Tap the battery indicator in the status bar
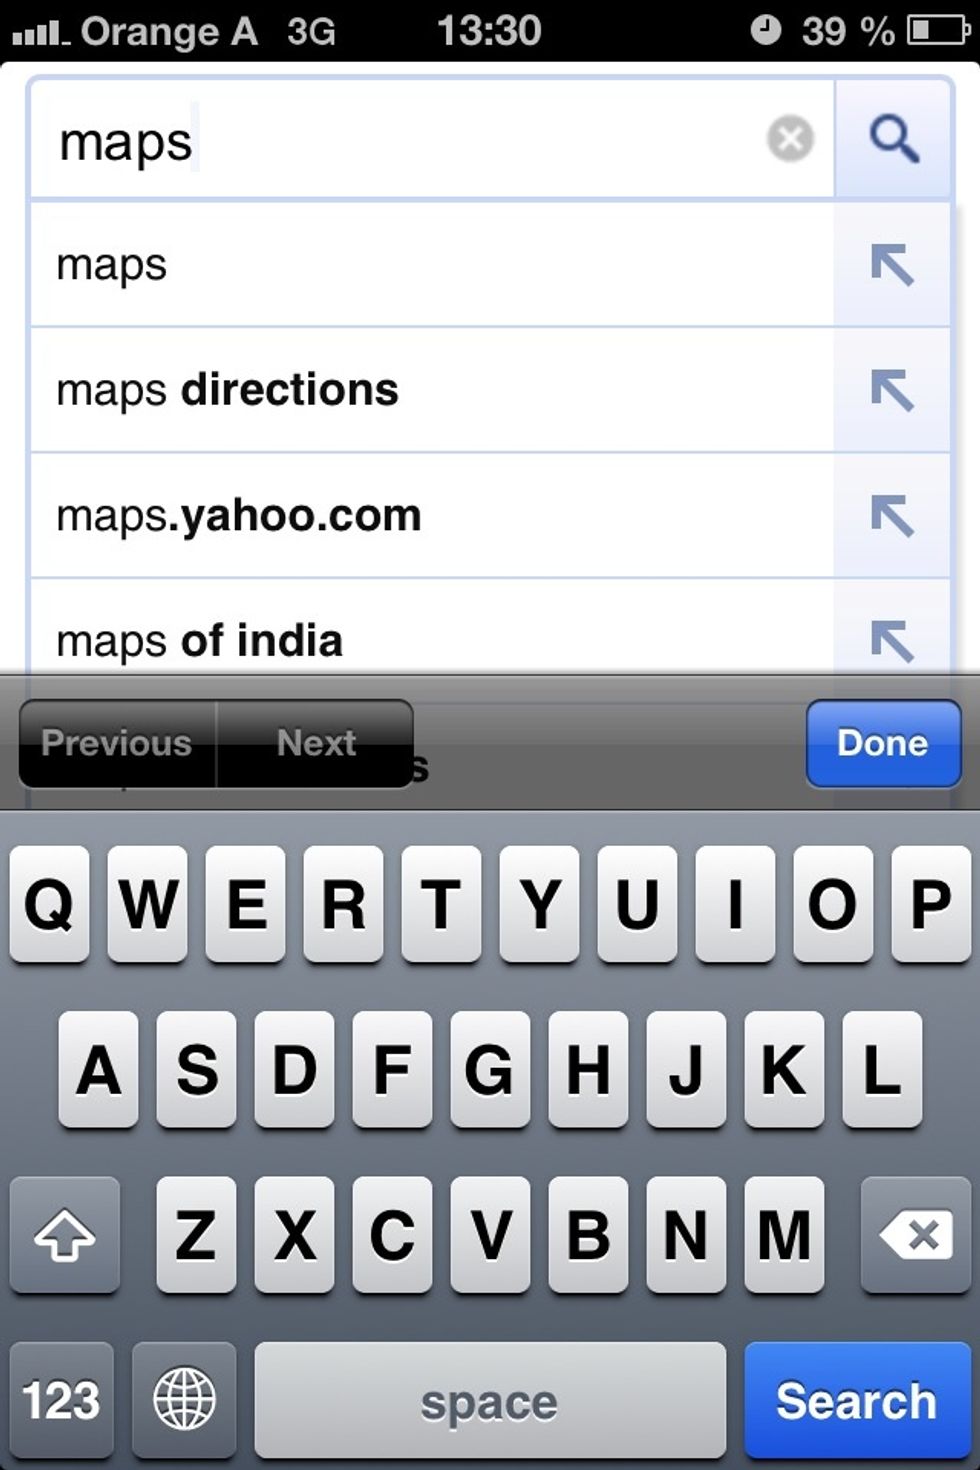Viewport: 980px width, 1470px height. click(x=938, y=30)
